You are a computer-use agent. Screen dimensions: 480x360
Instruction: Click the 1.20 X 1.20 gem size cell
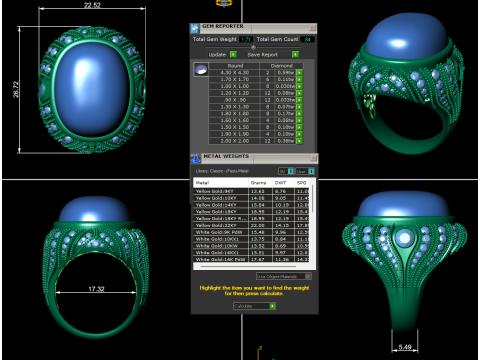coord(235,93)
